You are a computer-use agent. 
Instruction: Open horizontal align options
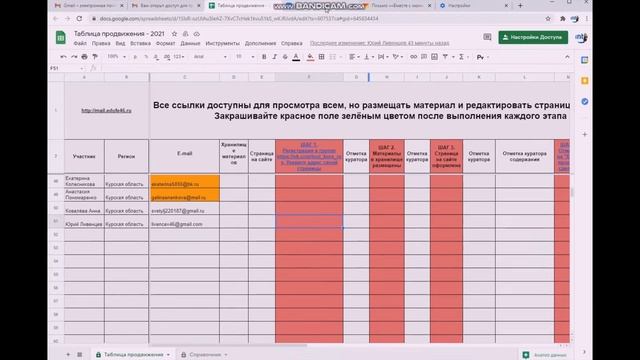coord(353,57)
